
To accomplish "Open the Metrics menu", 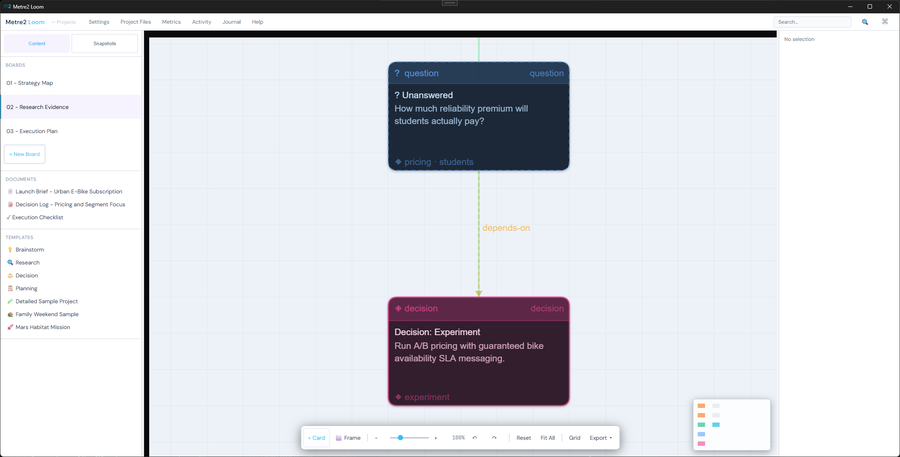I will coord(171,22).
